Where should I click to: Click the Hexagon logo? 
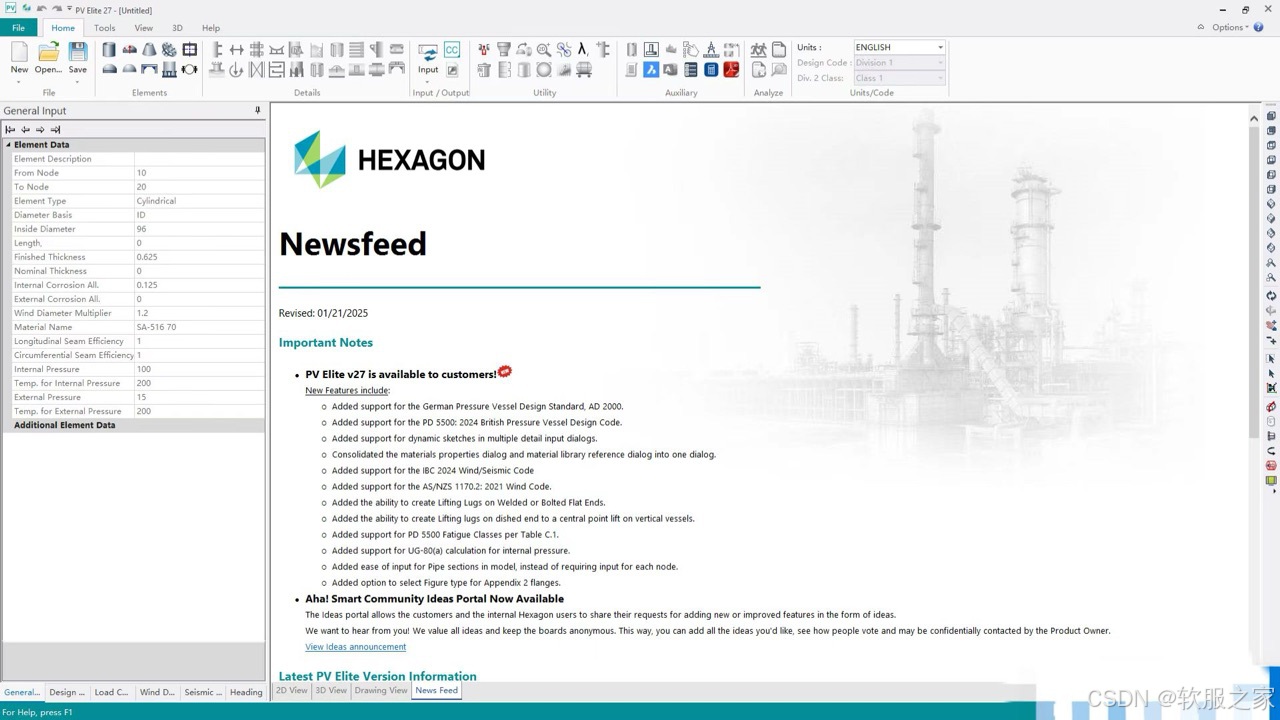coord(389,159)
